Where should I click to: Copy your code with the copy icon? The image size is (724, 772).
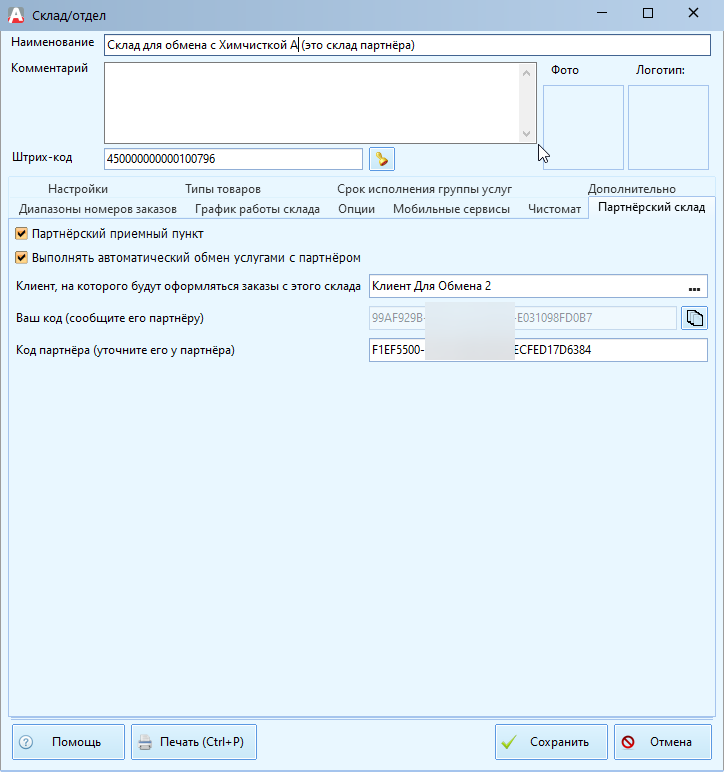(x=694, y=318)
